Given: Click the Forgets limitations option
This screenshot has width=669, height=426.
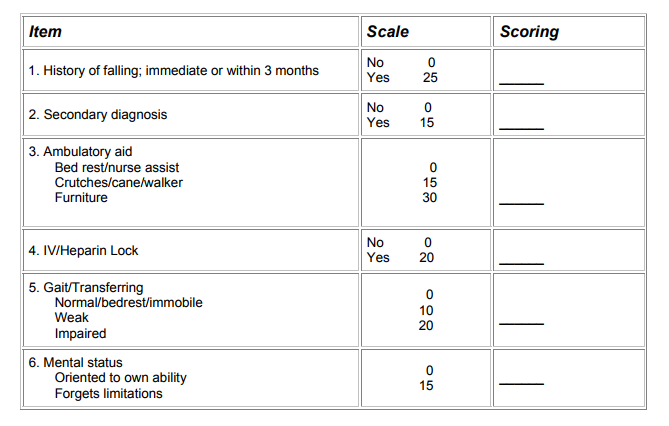Looking at the screenshot, I should click(x=109, y=393).
